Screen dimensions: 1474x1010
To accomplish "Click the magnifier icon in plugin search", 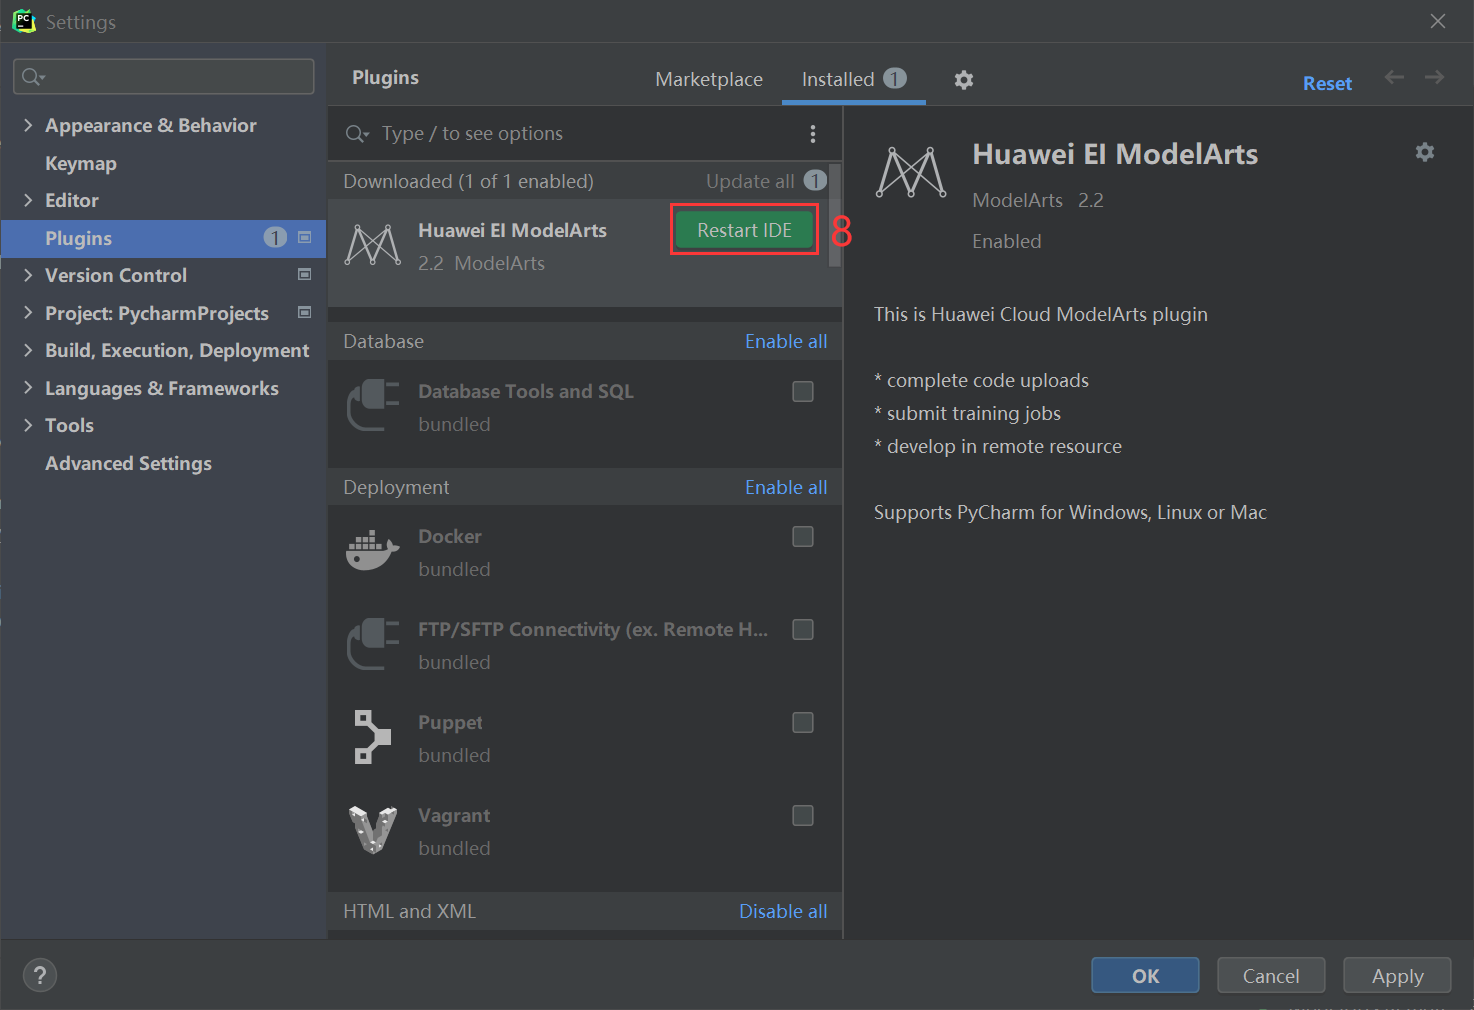I will tap(357, 134).
